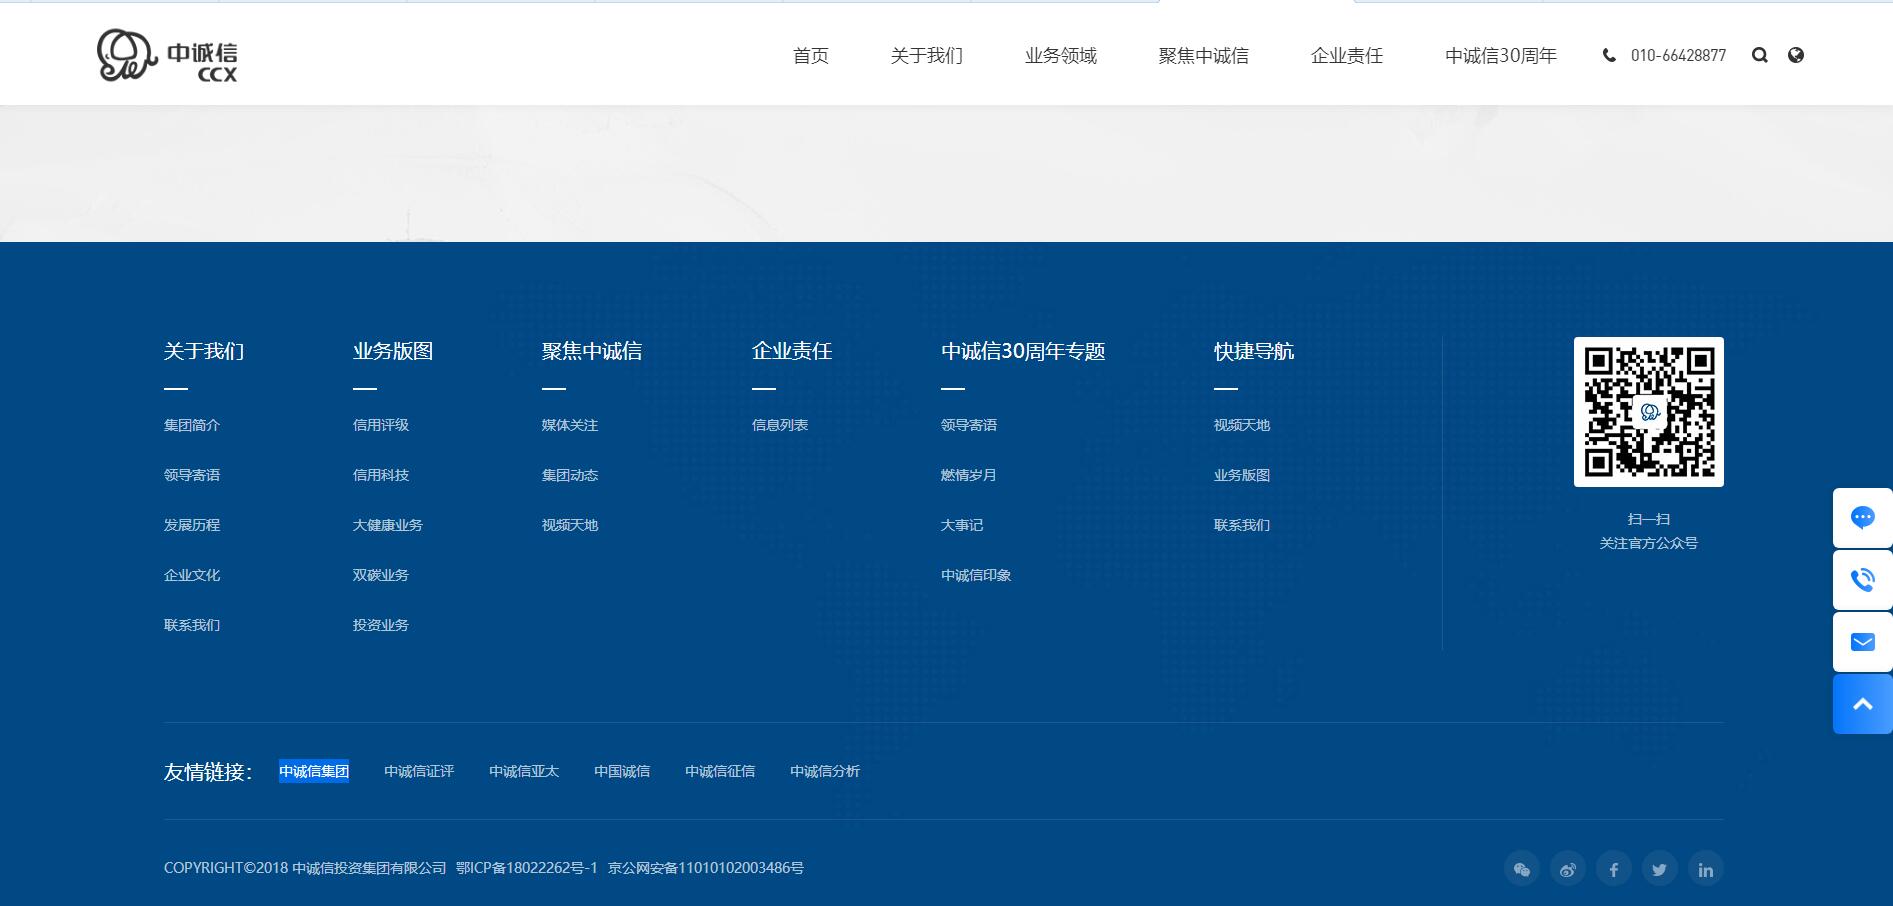Open the 业务领域 menu in top navigation
1893x906 pixels.
[x=1060, y=56]
